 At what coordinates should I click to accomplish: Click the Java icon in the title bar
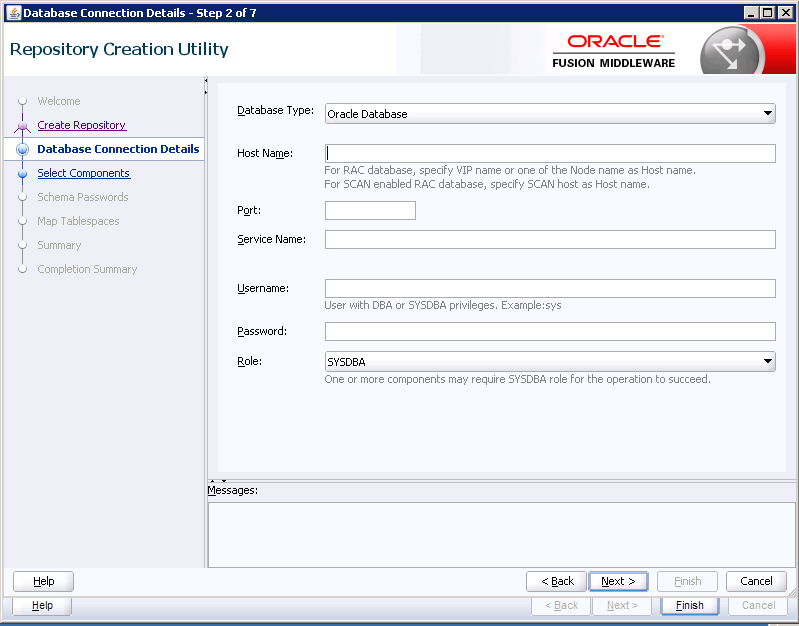point(14,13)
